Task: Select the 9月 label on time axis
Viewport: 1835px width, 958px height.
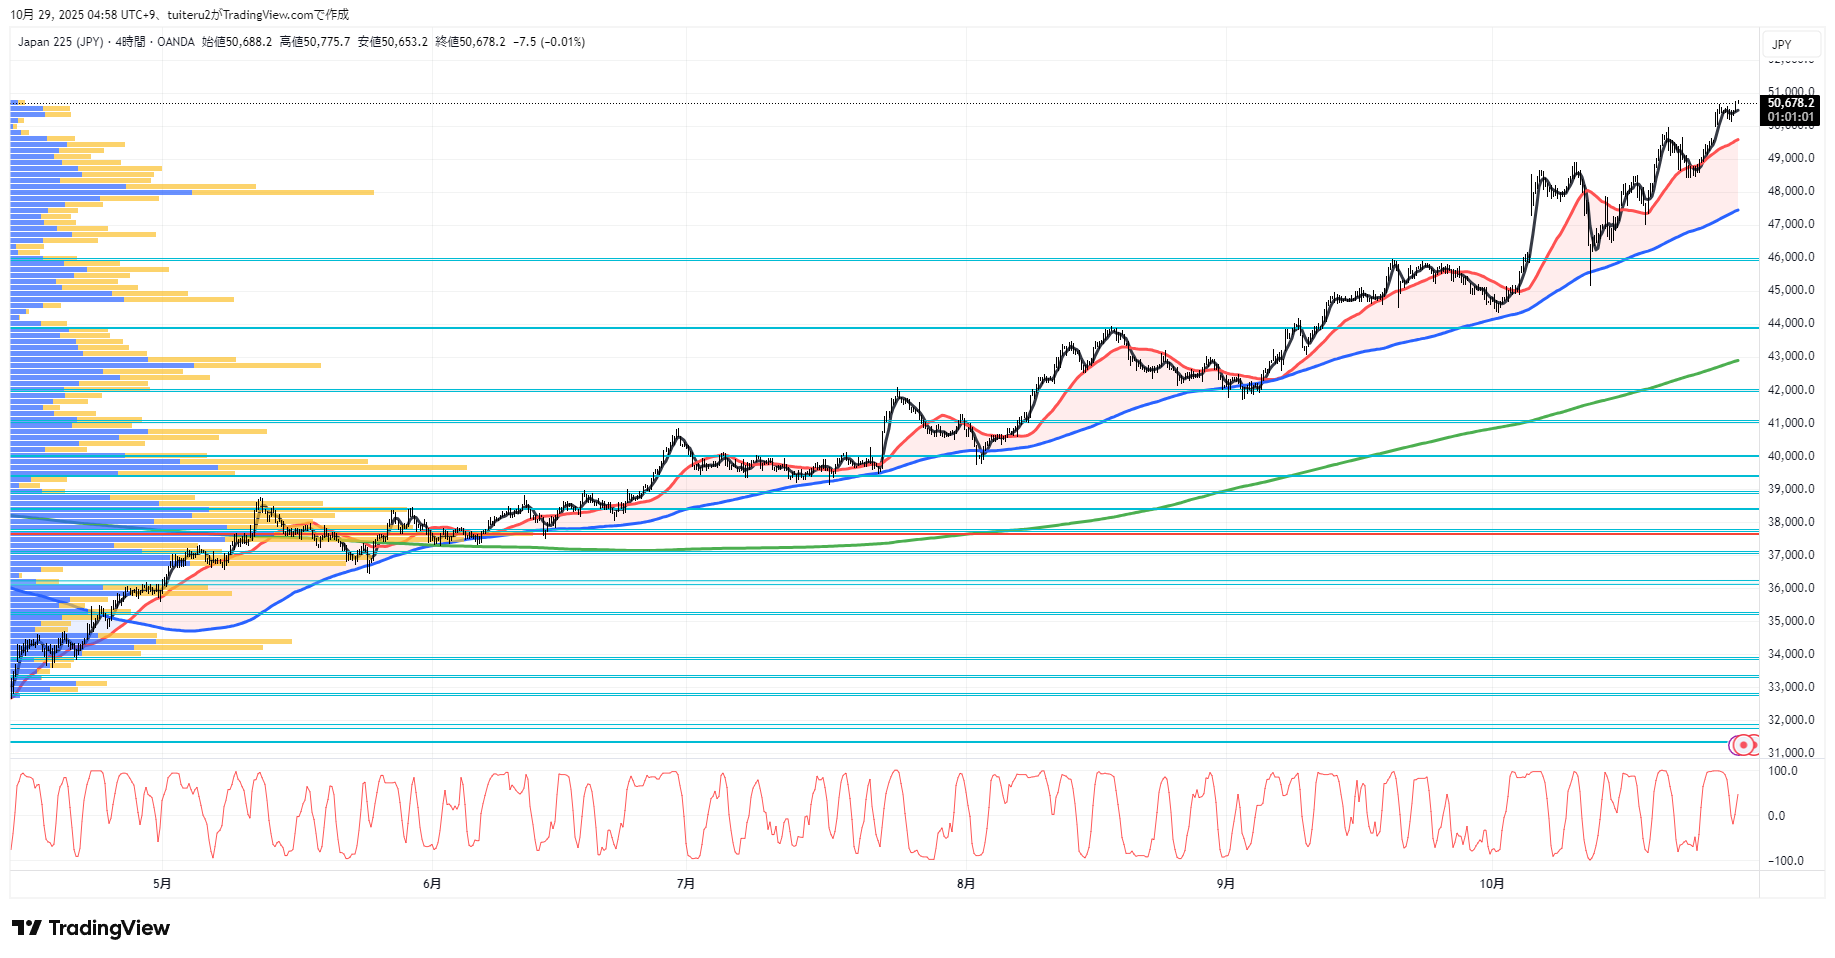Action: [1226, 883]
